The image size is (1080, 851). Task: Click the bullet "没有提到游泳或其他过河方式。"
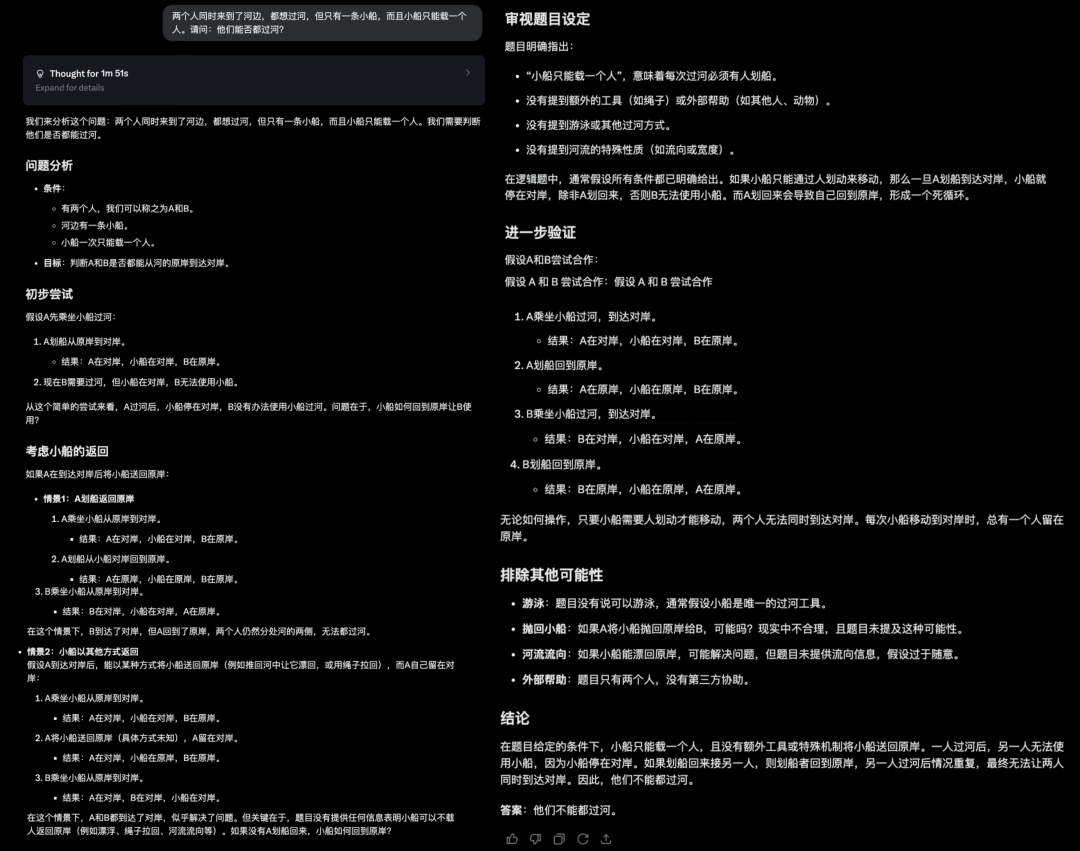click(599, 125)
